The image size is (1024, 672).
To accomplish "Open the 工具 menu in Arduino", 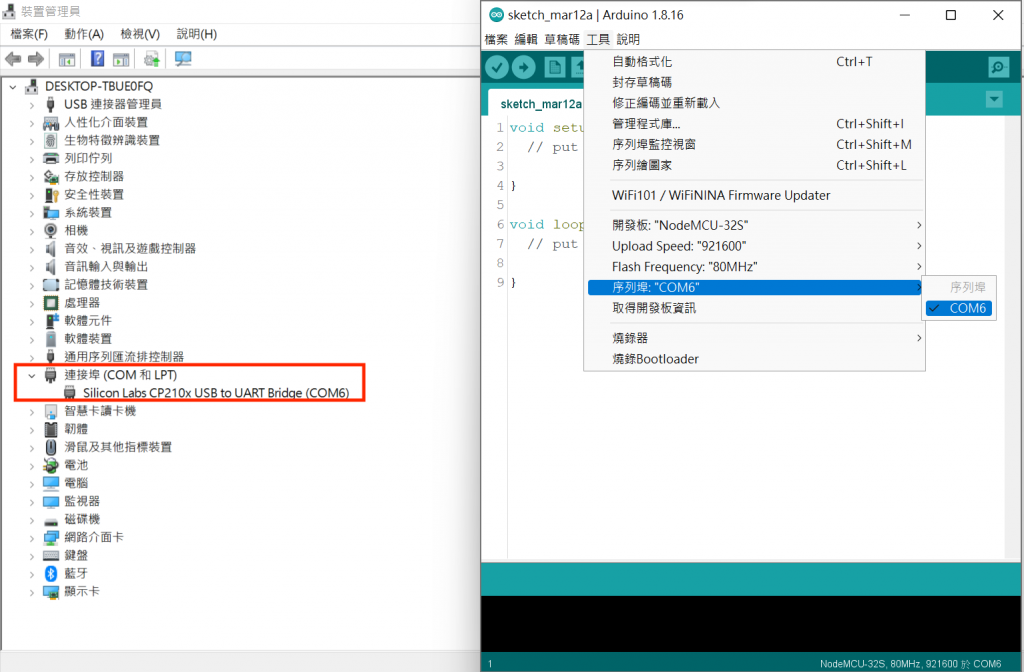I will 598,40.
